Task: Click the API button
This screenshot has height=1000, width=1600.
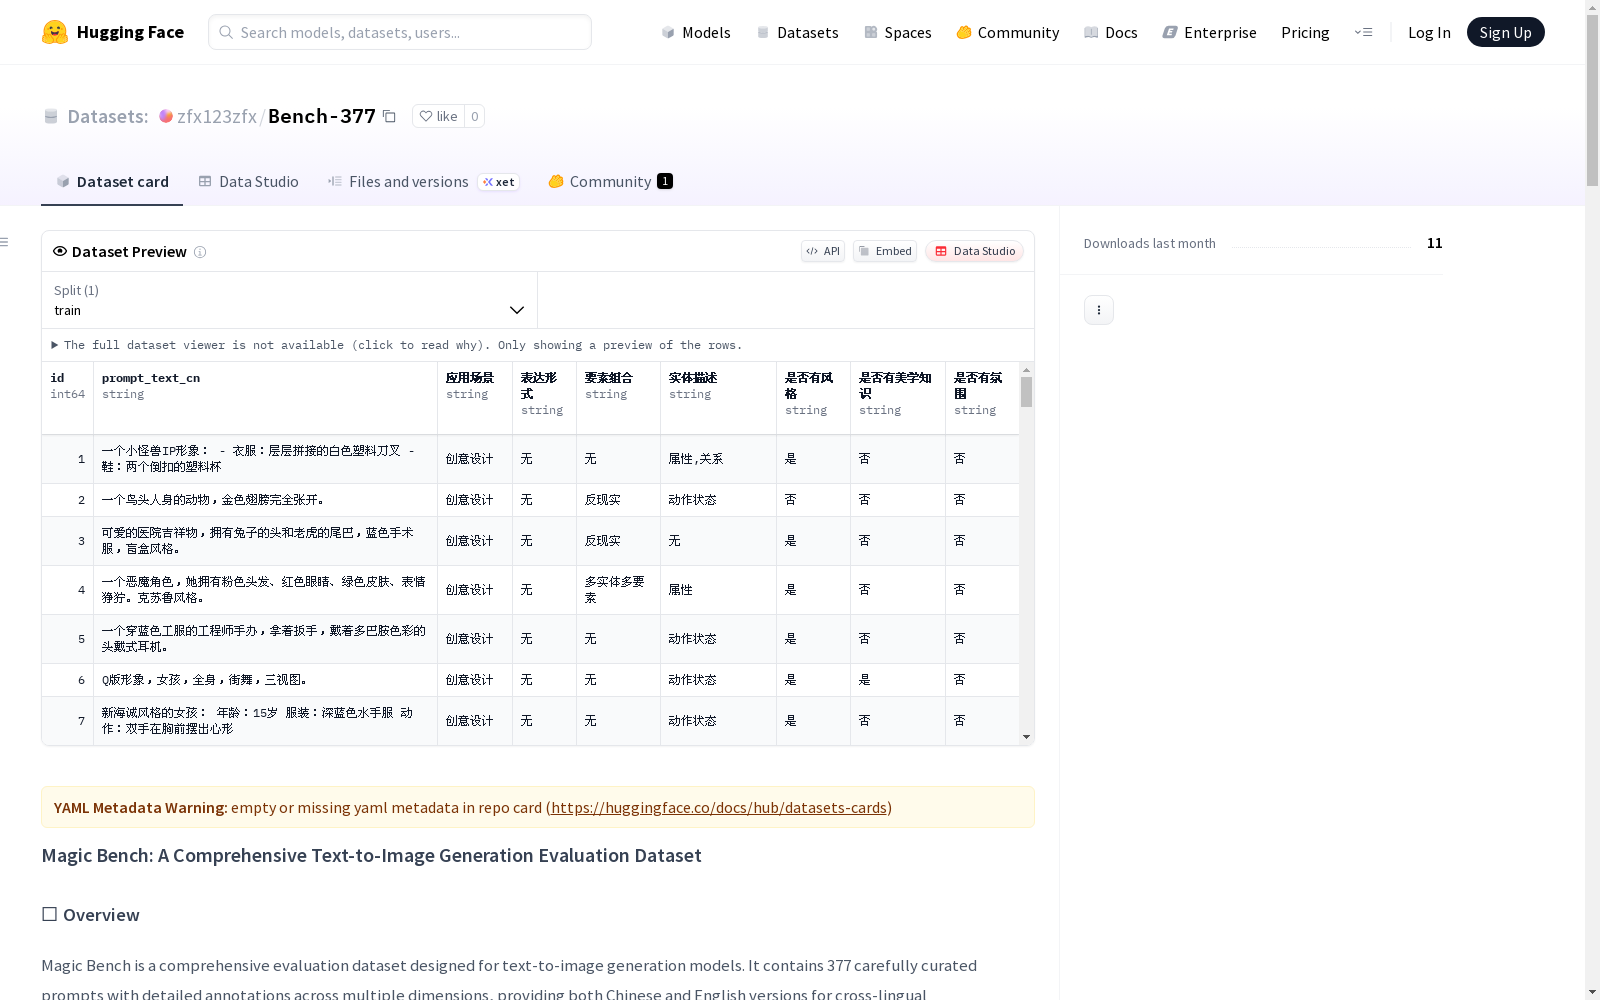Action: [823, 251]
